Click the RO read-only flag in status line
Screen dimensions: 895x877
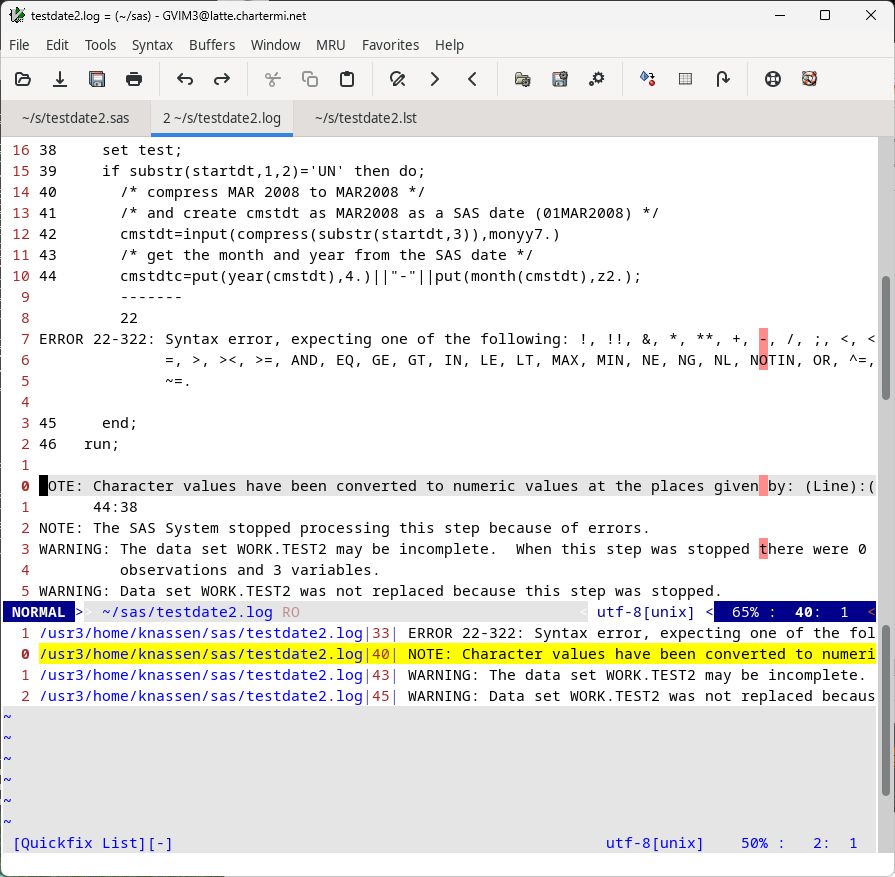pyautogui.click(x=291, y=612)
